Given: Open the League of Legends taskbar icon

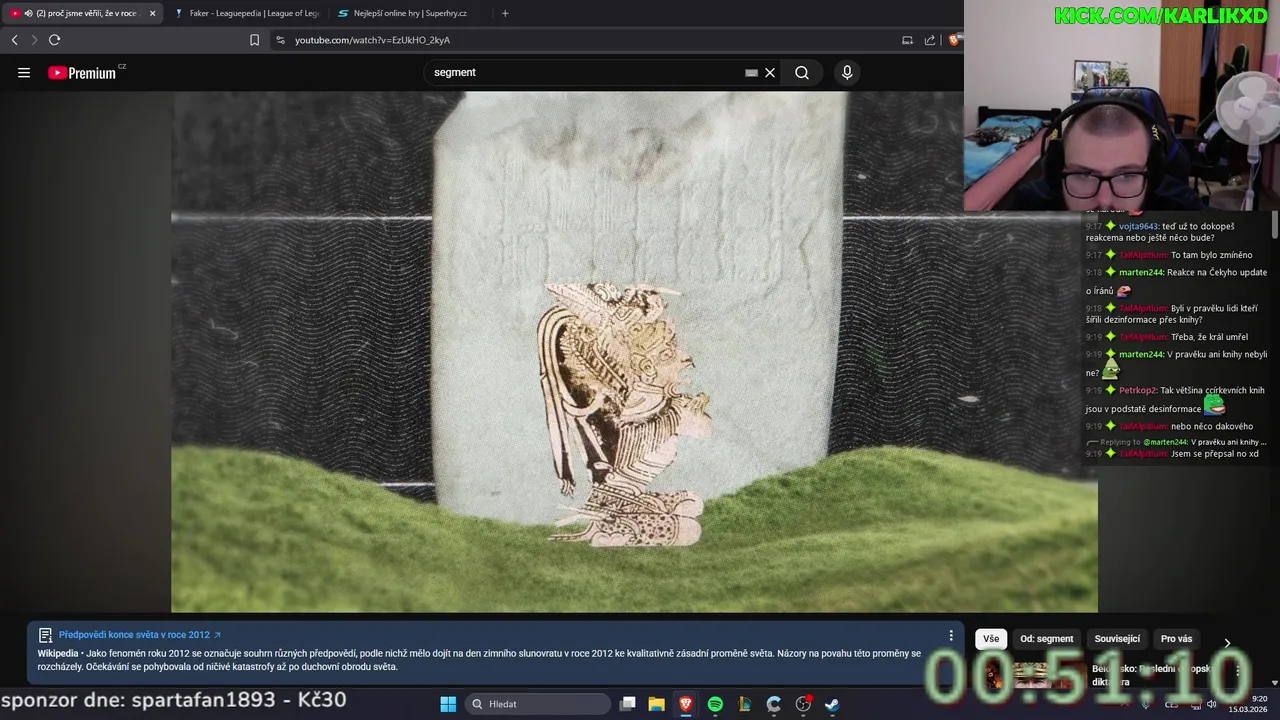Looking at the screenshot, I should [744, 704].
